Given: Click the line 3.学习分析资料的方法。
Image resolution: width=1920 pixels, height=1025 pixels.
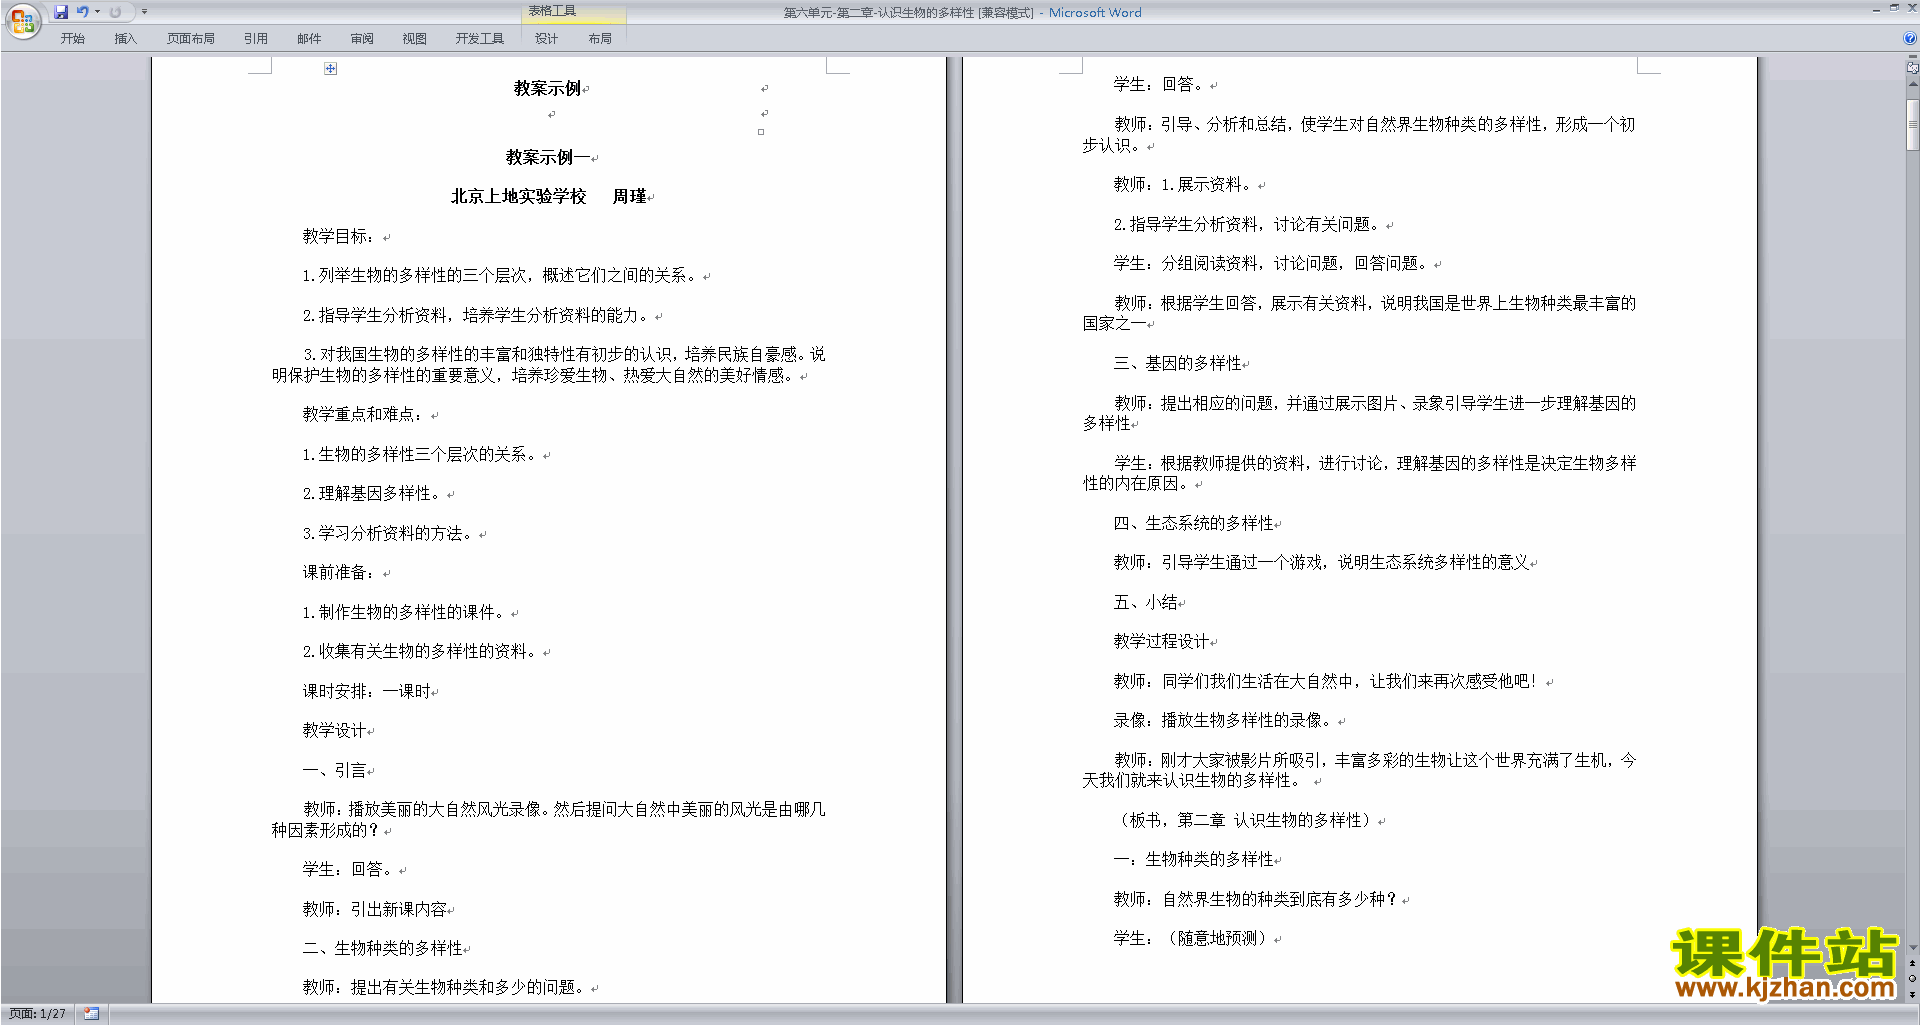Looking at the screenshot, I should click(389, 533).
